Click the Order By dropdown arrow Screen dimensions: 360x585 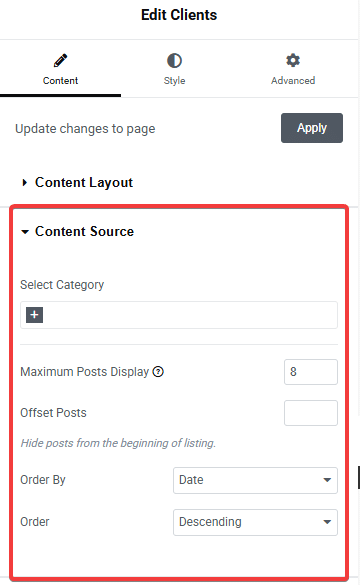tap(327, 480)
